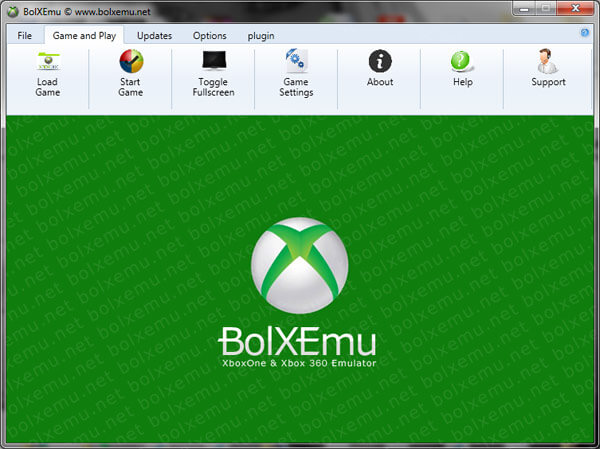Start the game with the Start Game icon
The width and height of the screenshot is (600, 449).
[131, 61]
